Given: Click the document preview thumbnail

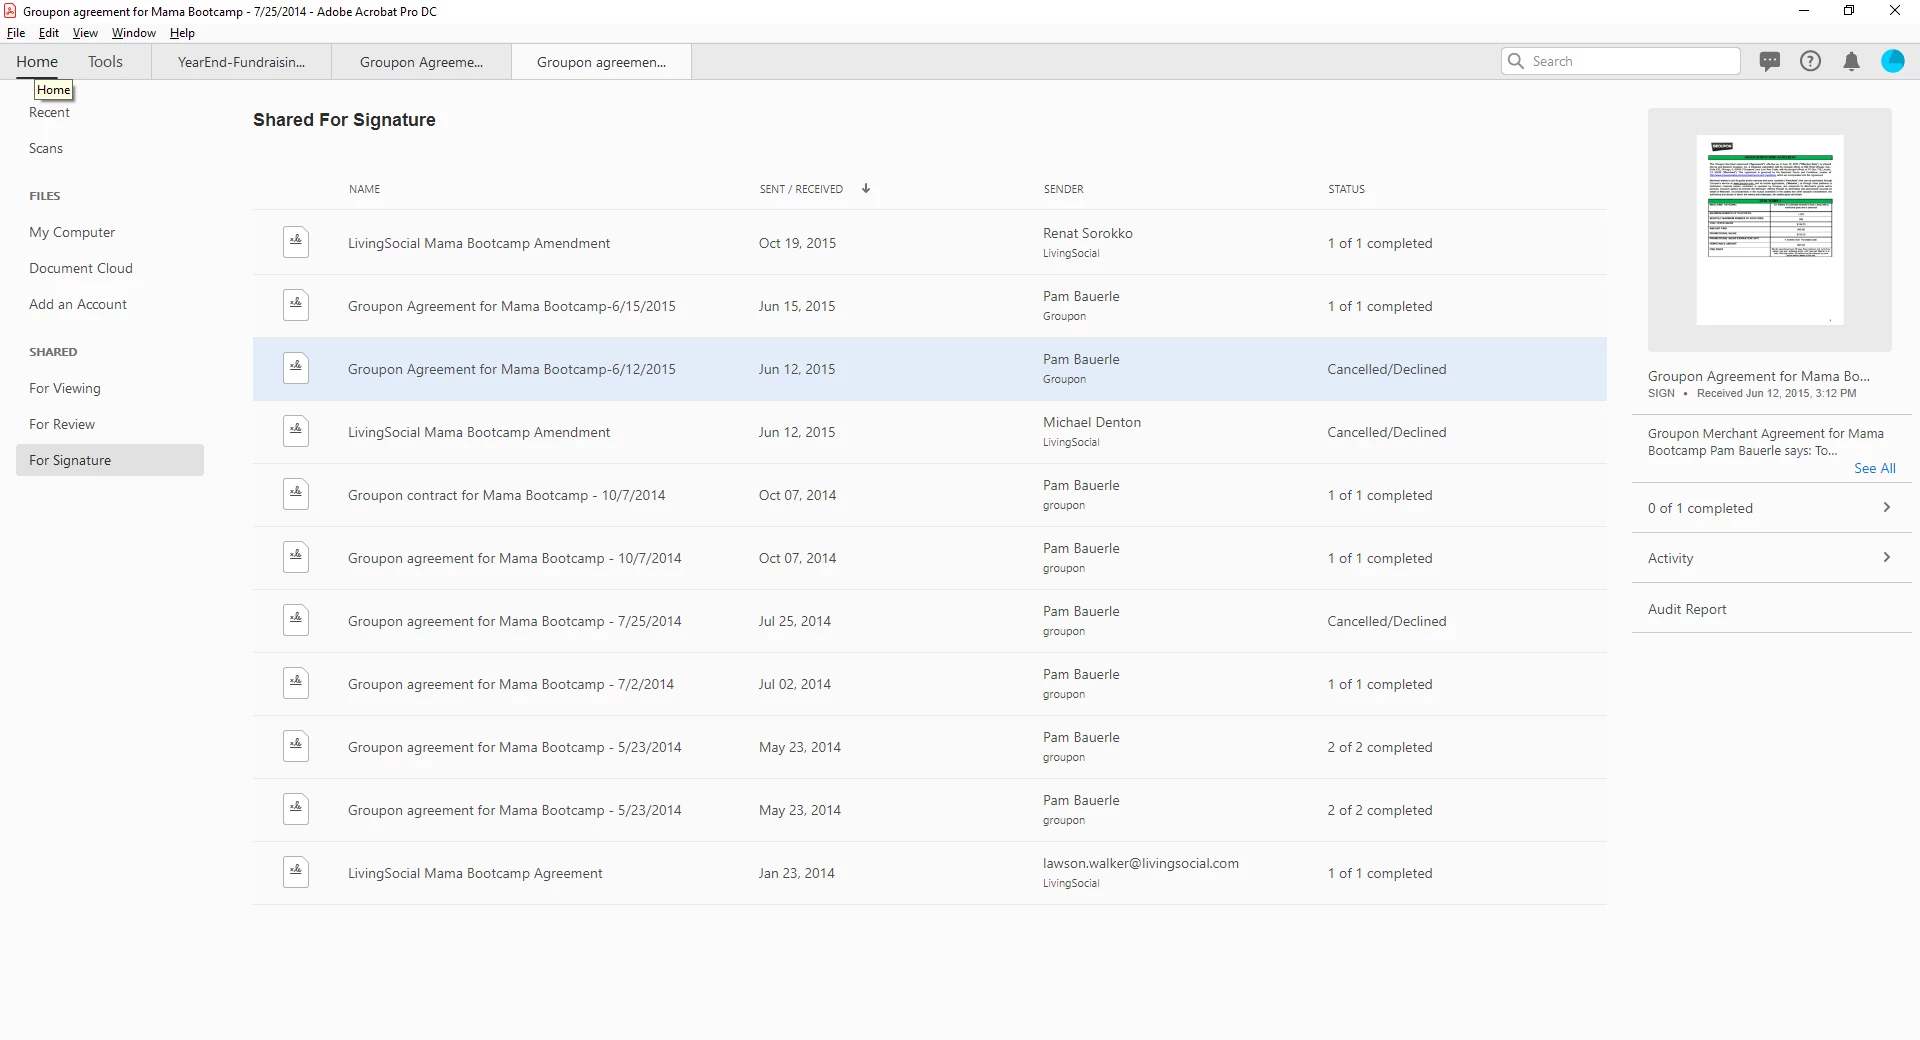Looking at the screenshot, I should 1770,230.
